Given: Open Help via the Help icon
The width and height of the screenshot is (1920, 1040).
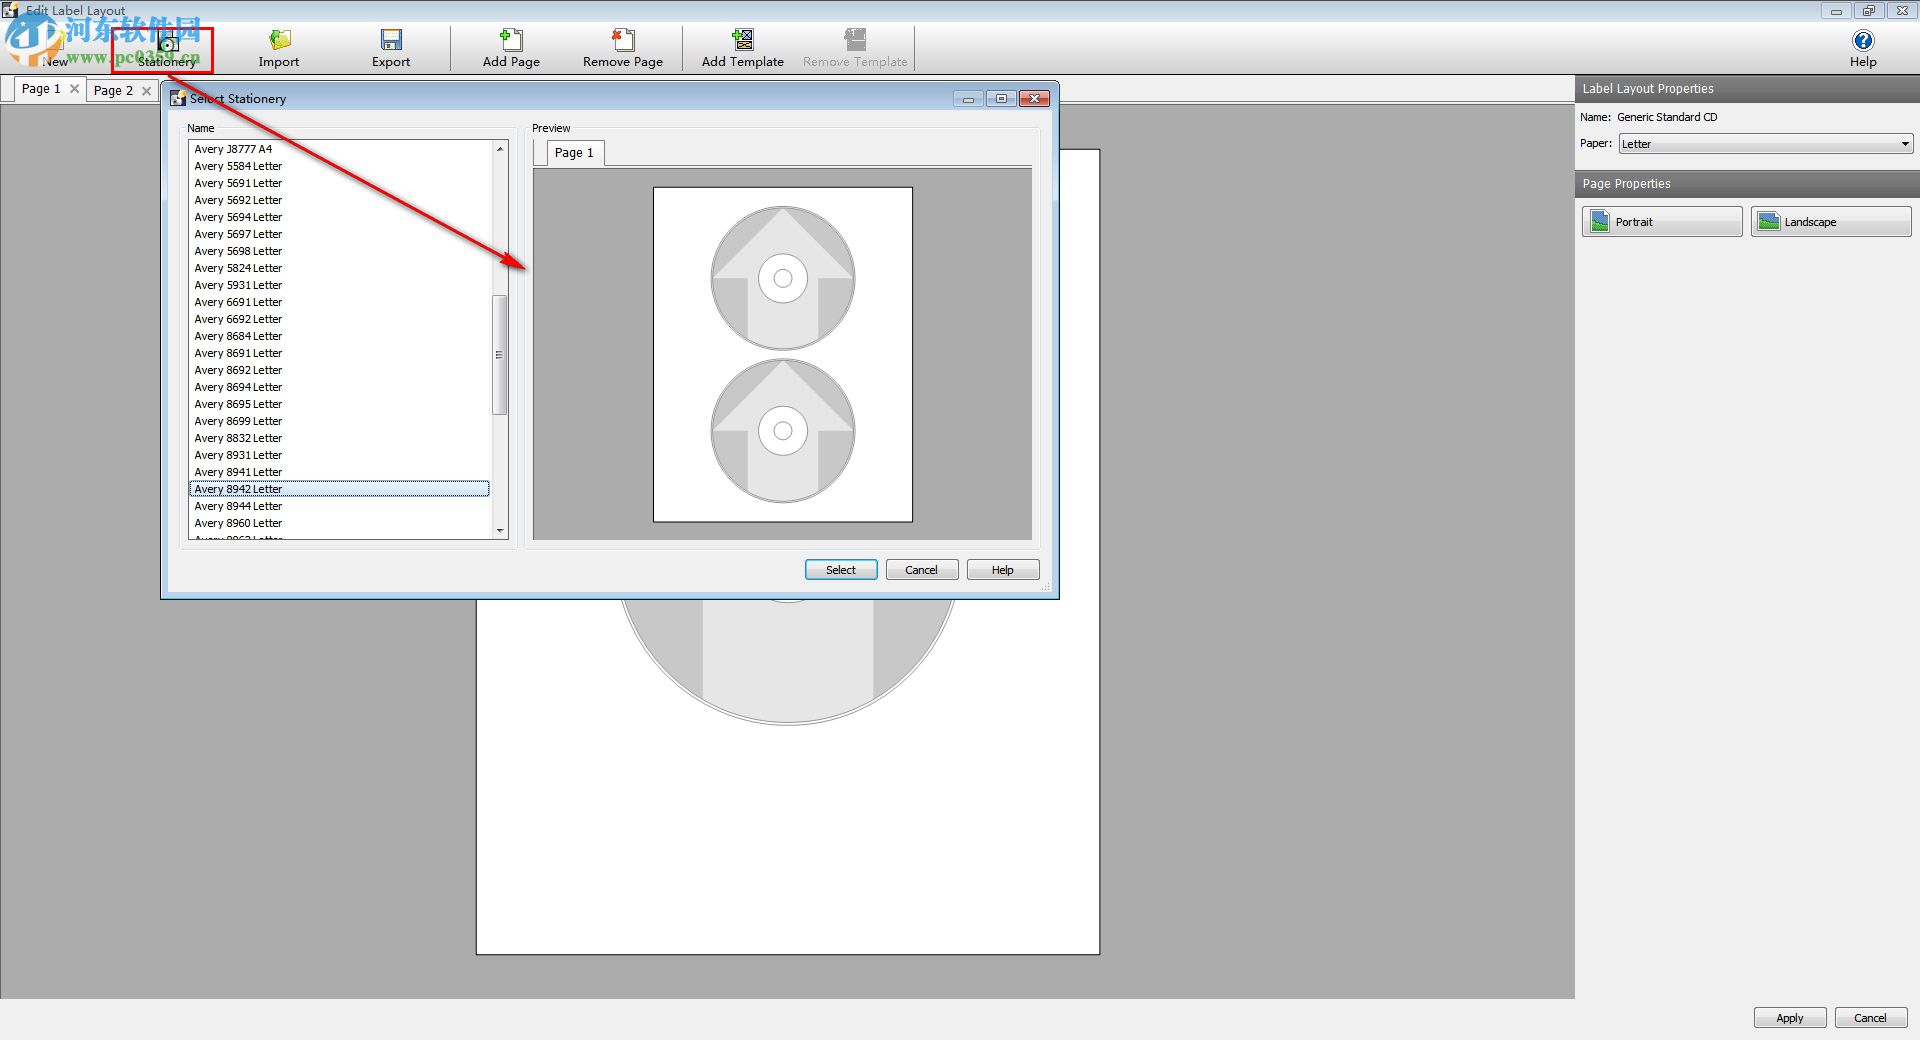Looking at the screenshot, I should pyautogui.click(x=1862, y=45).
